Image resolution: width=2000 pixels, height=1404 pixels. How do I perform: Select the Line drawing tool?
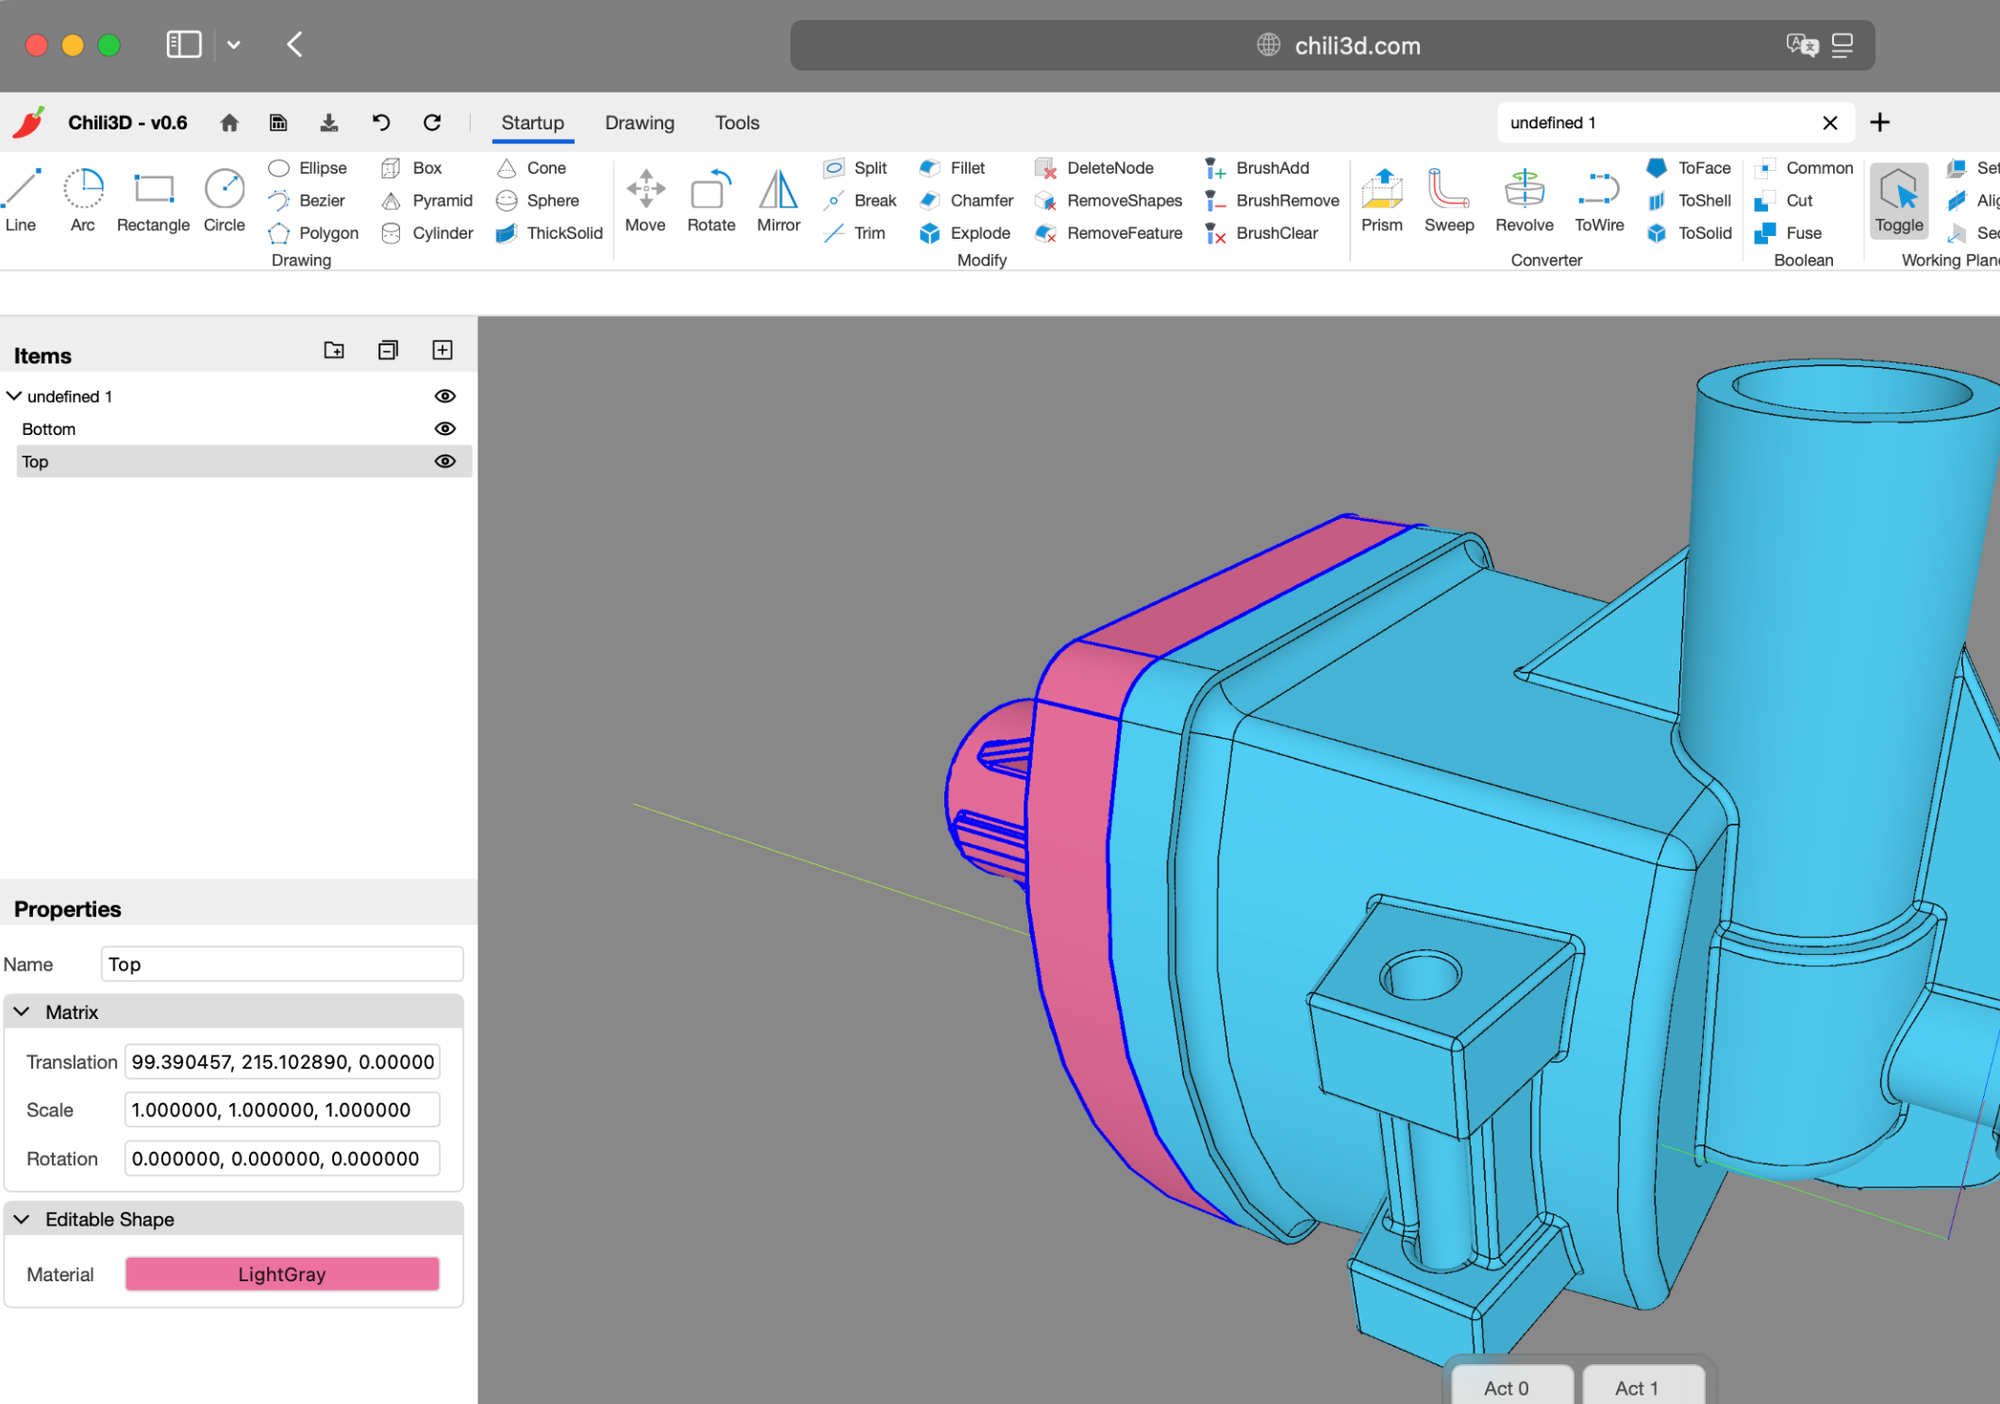[x=21, y=201]
